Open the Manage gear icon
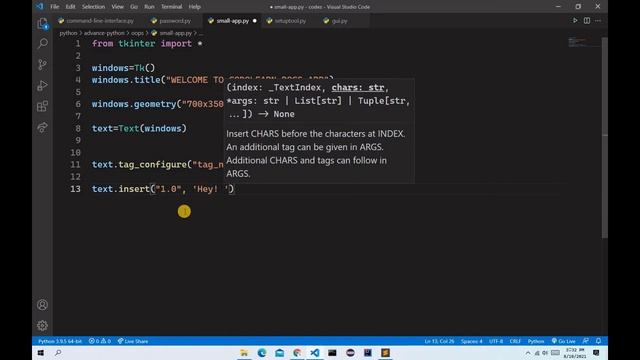Image resolution: width=640 pixels, height=360 pixels. pos(42,325)
